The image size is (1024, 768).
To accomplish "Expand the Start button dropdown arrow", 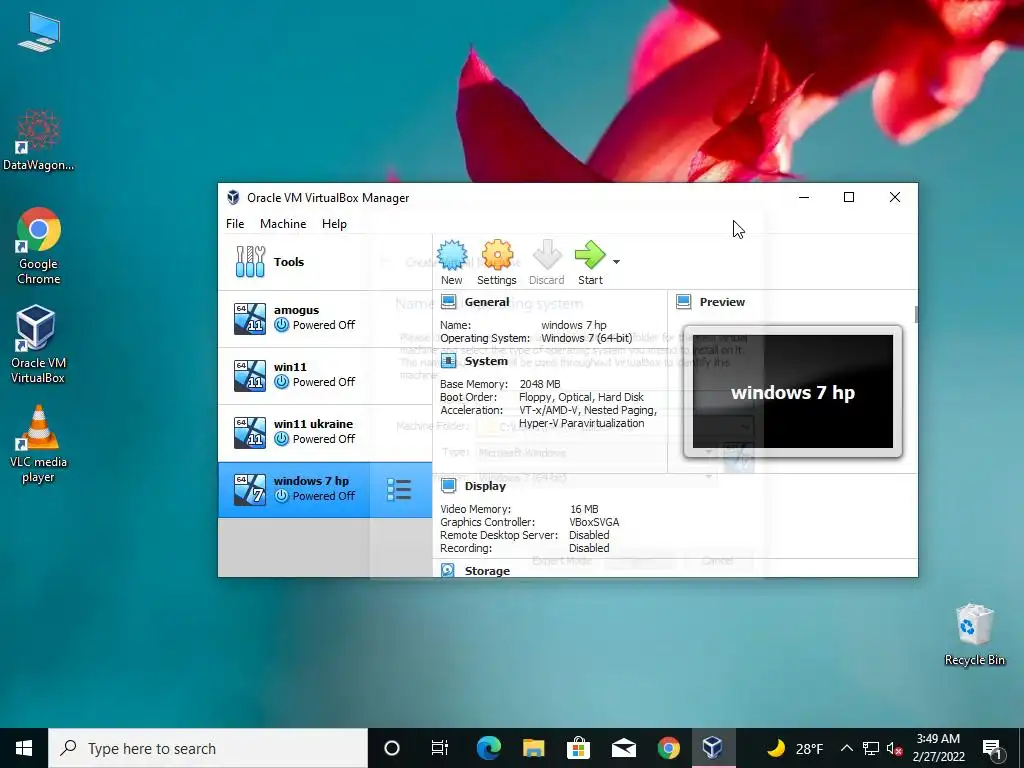I will pyautogui.click(x=616, y=262).
